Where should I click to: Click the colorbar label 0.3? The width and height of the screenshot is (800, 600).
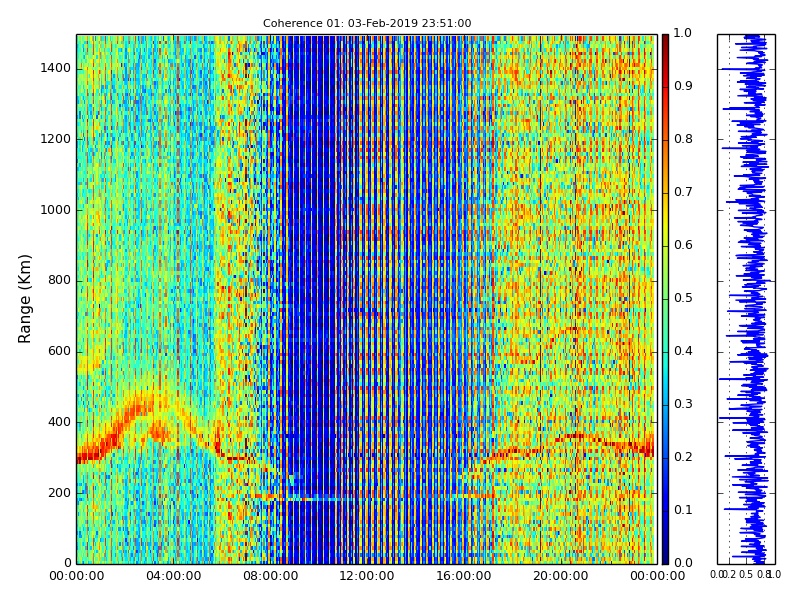(683, 404)
